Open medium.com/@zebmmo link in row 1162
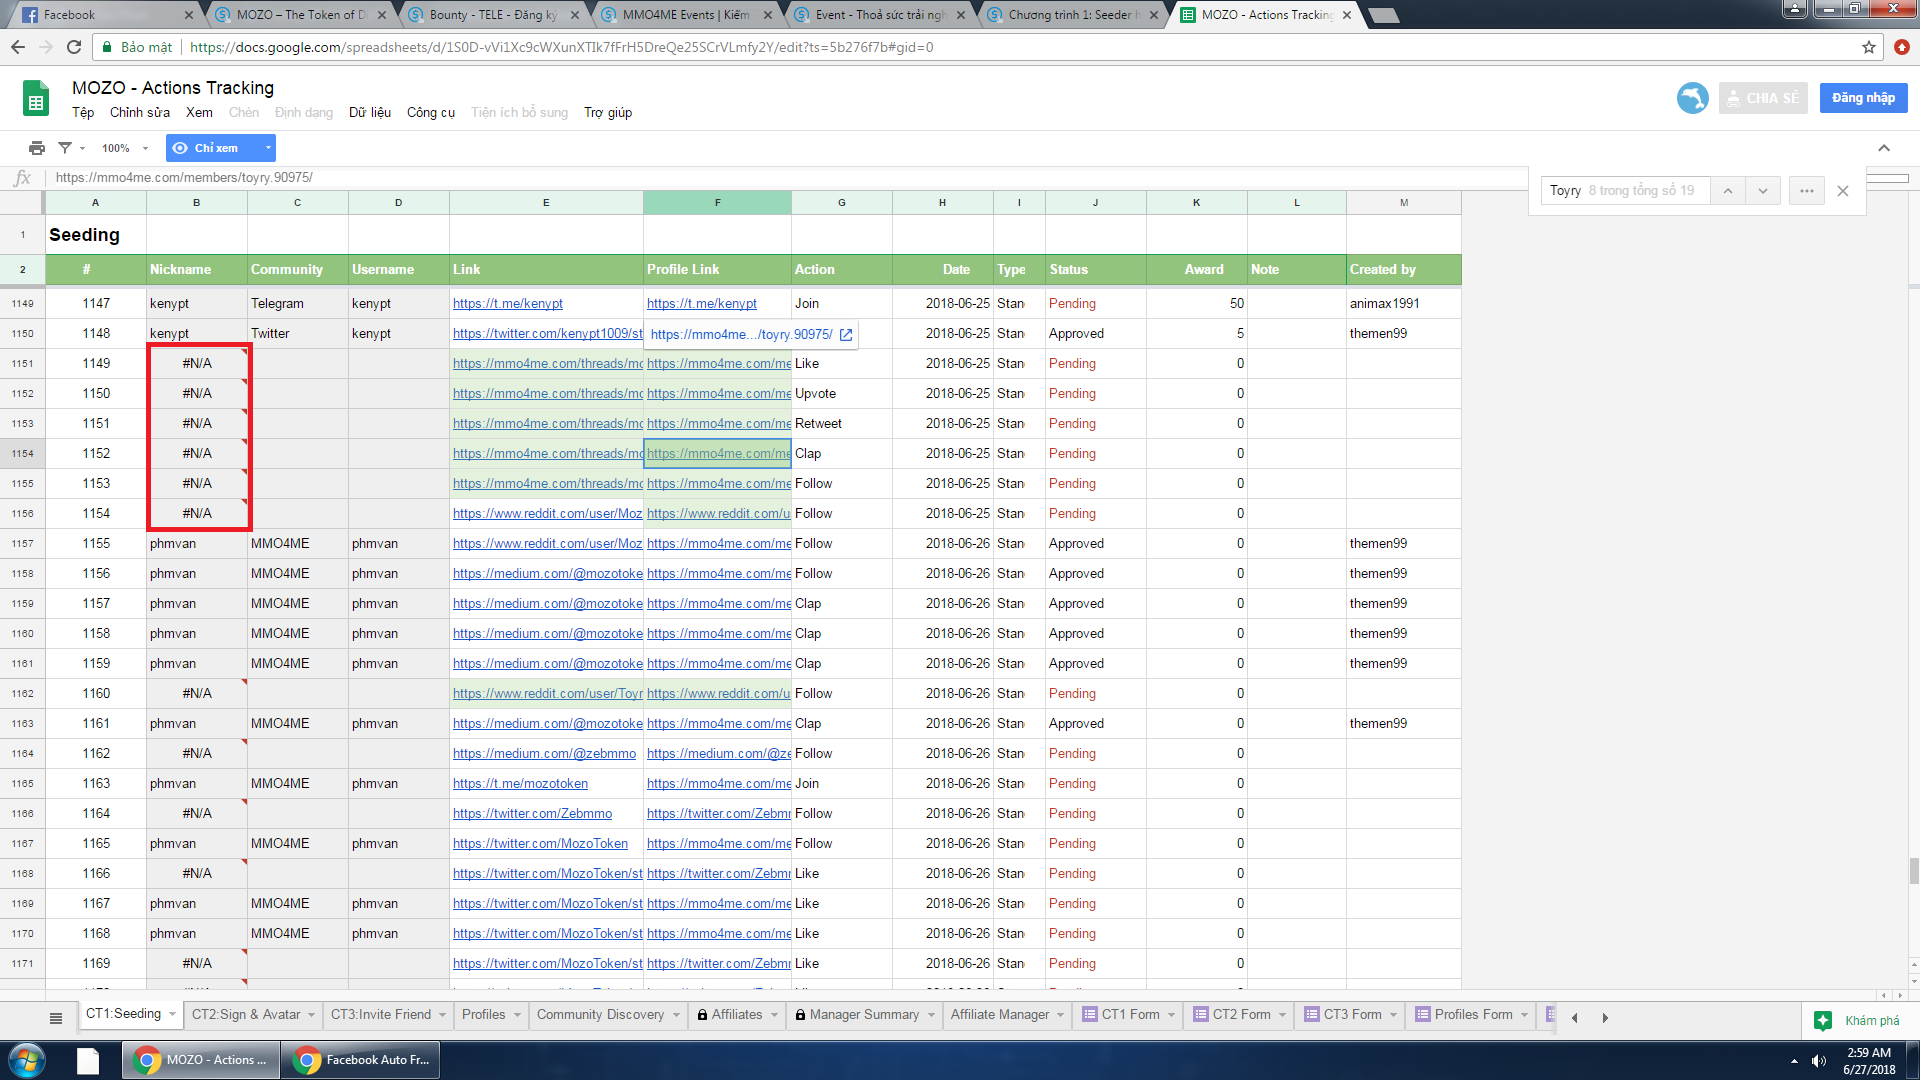The width and height of the screenshot is (1920, 1080). (x=544, y=754)
